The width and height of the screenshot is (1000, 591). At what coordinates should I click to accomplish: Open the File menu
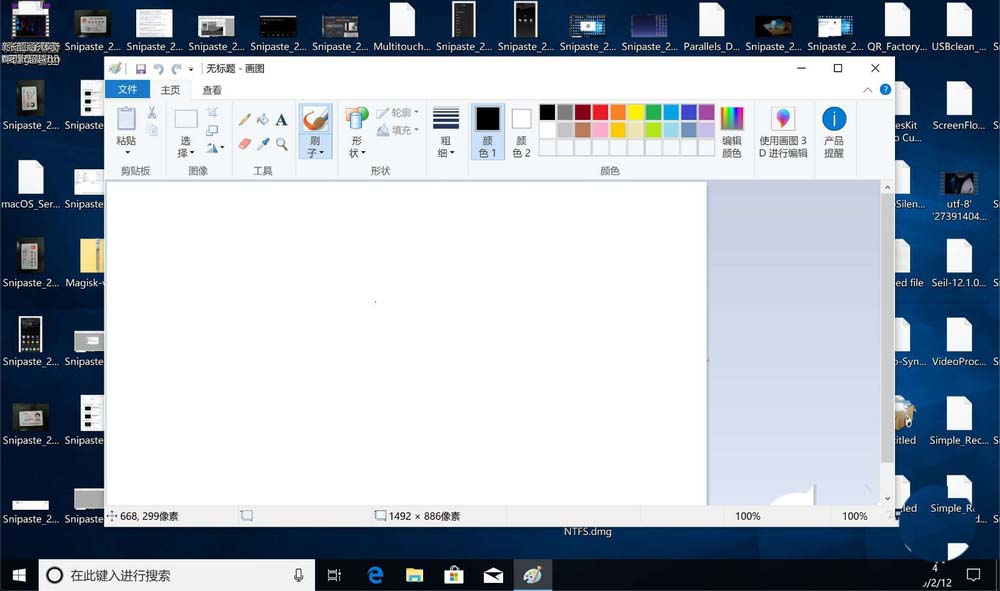click(127, 89)
